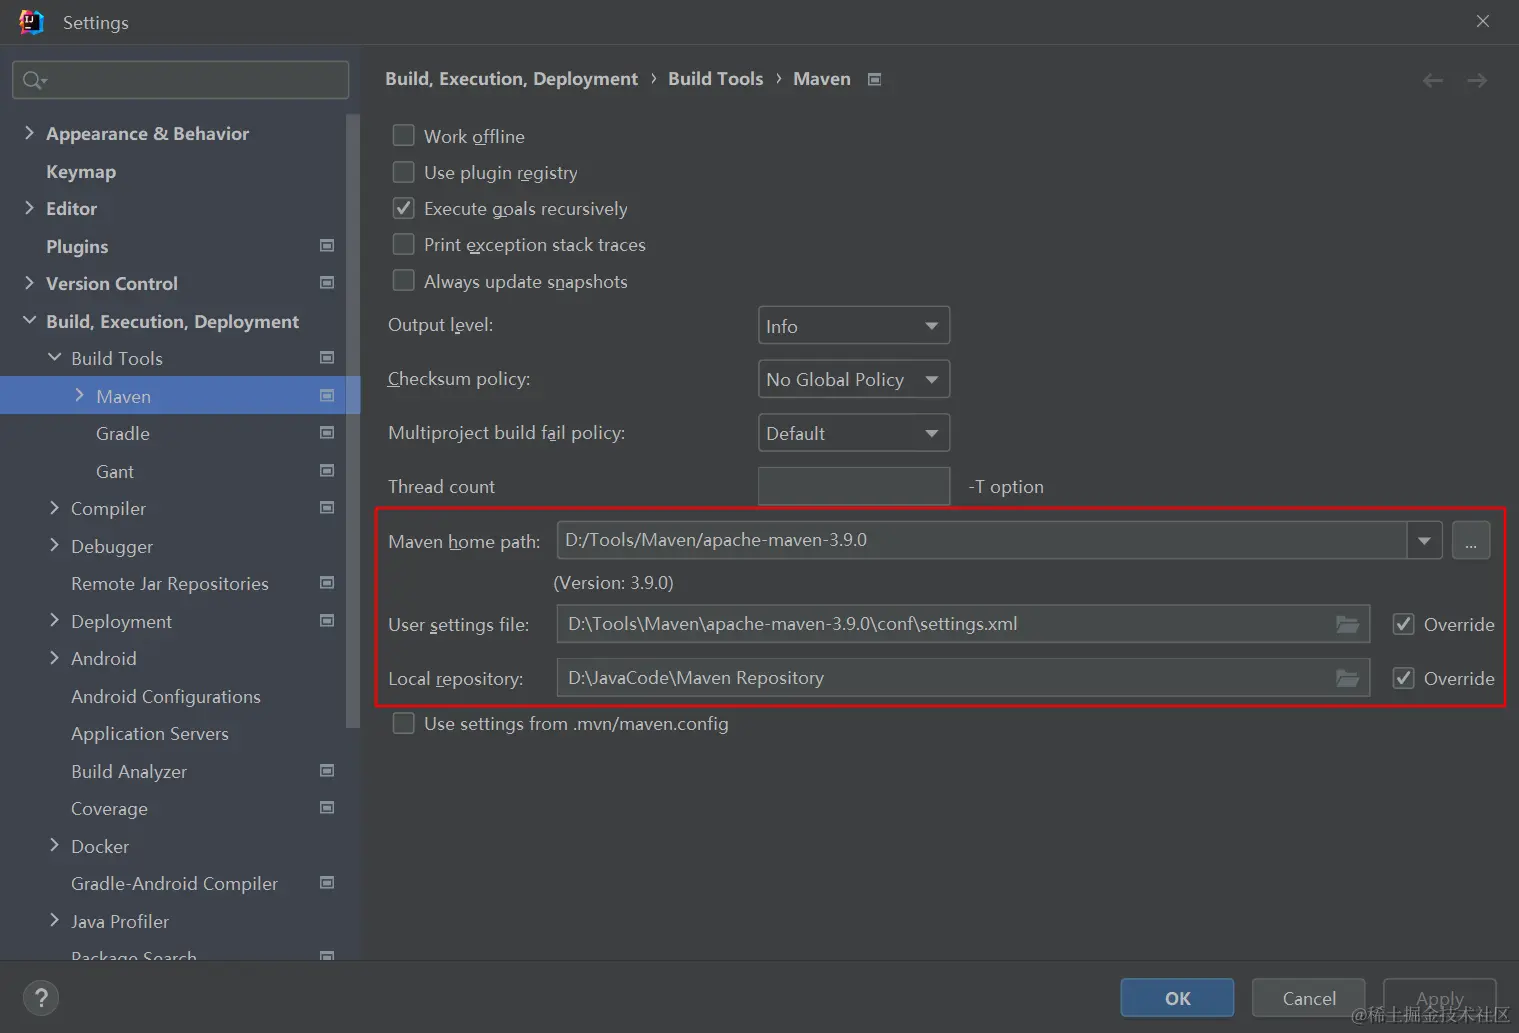Open Gradle settings page
This screenshot has width=1519, height=1033.
click(123, 433)
